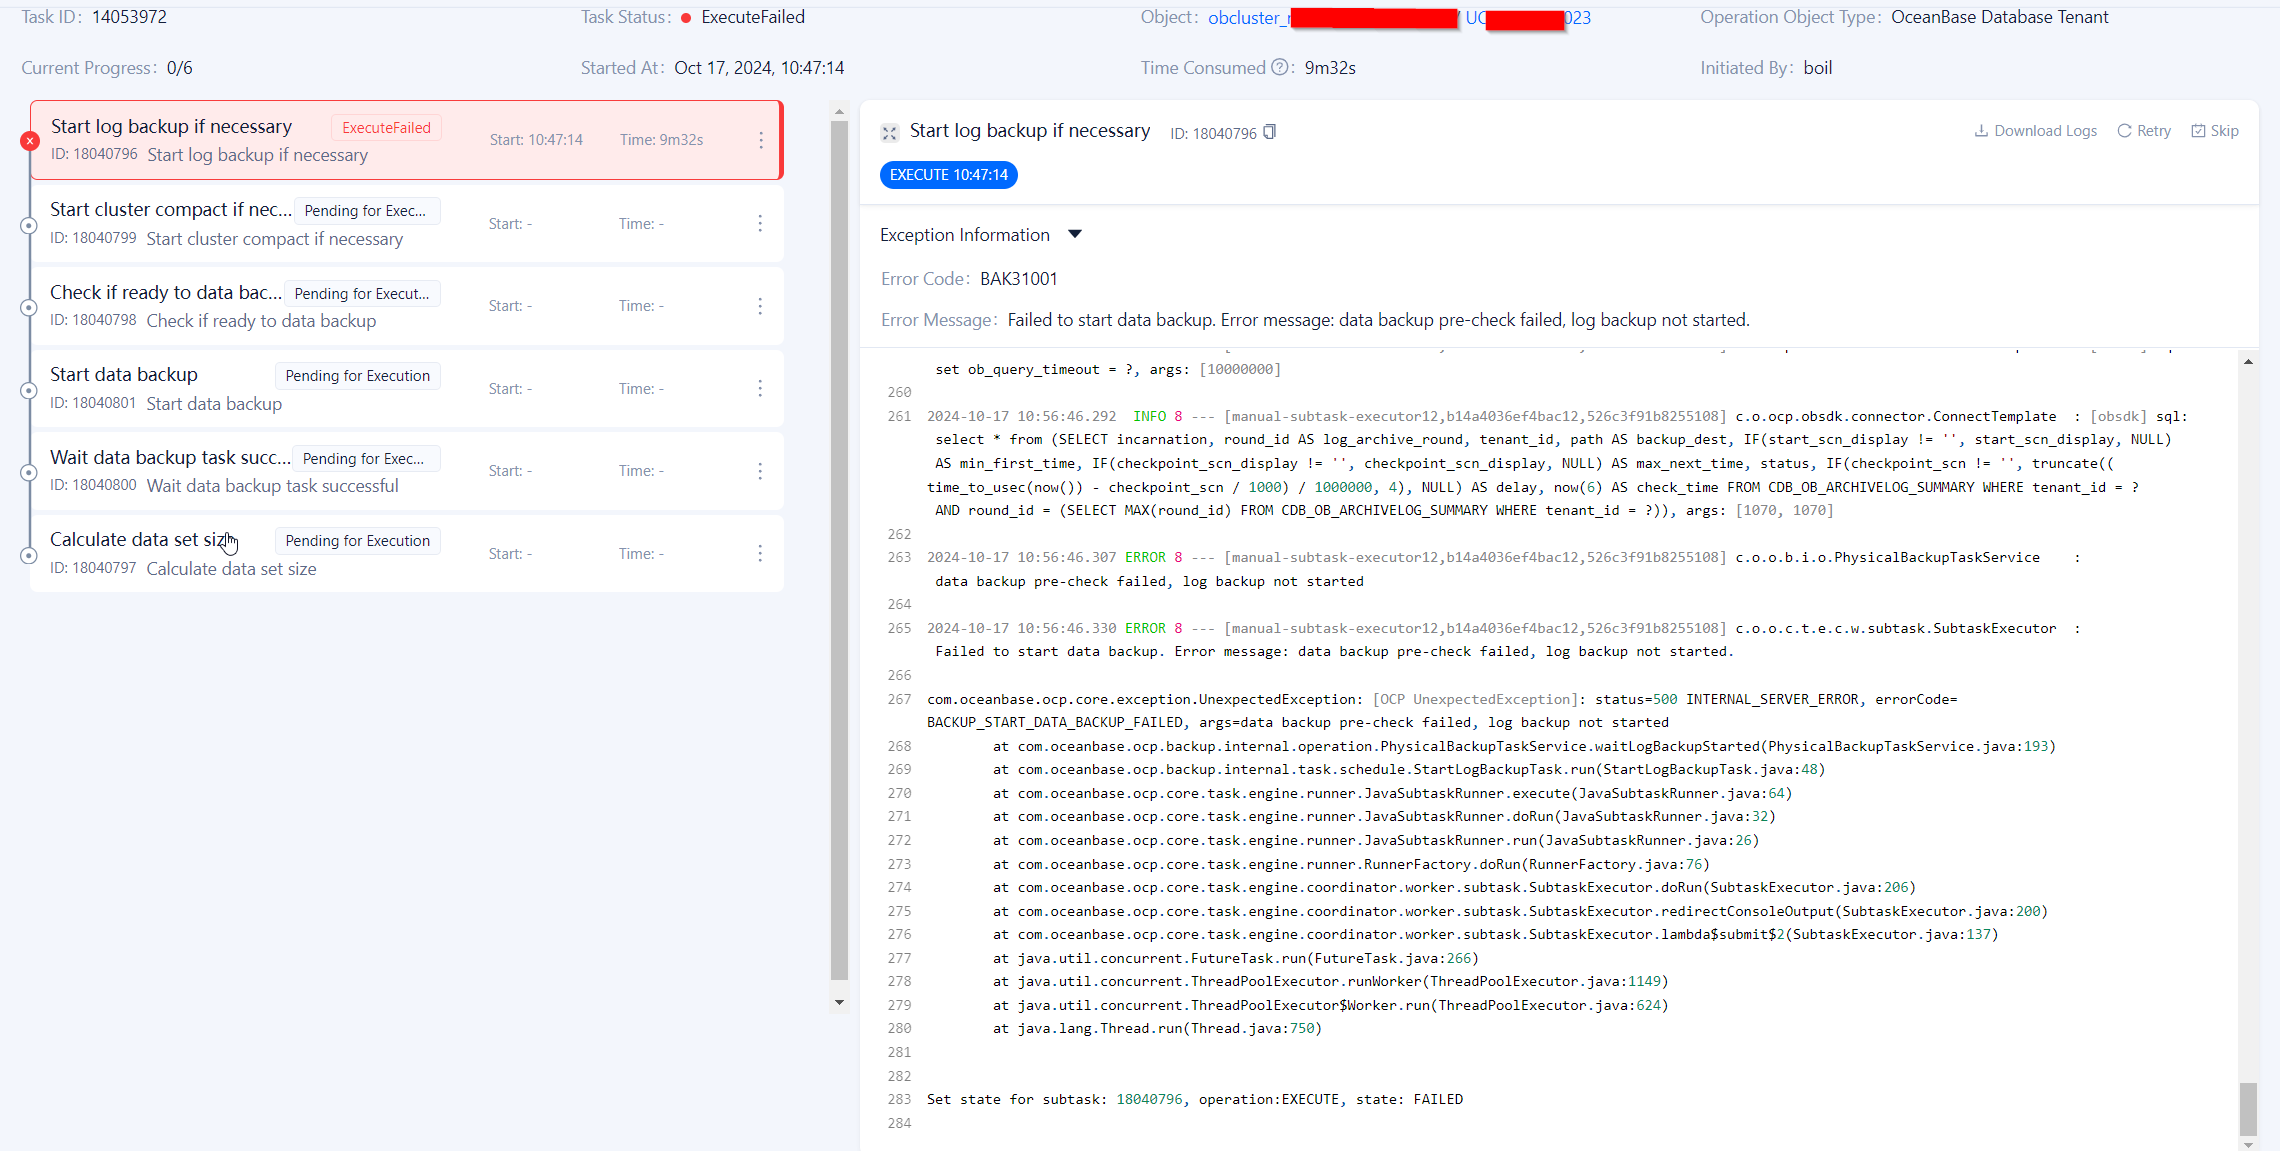Click OceanBase Database Tenant object type text
Viewport: 2280px width, 1151px height.
[x=1999, y=17]
